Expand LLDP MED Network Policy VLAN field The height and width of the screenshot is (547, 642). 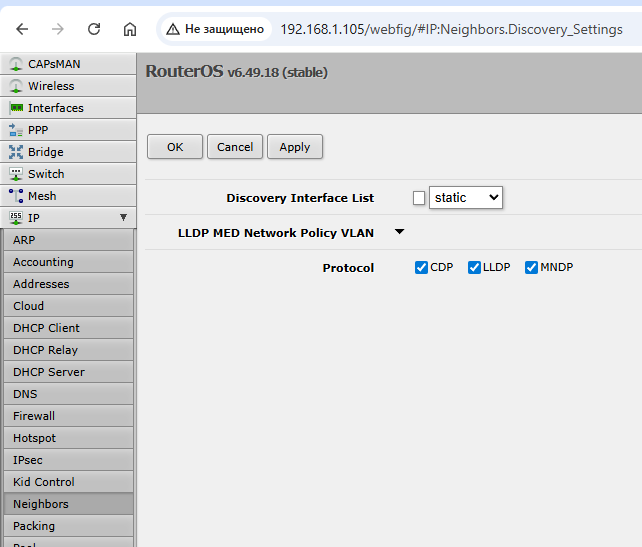point(399,232)
